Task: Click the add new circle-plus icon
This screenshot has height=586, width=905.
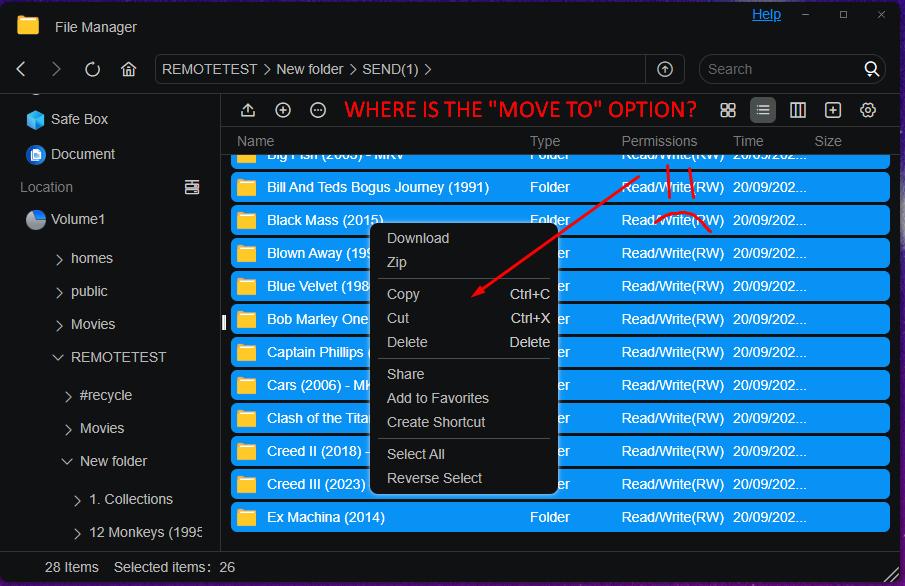Action: (283, 110)
